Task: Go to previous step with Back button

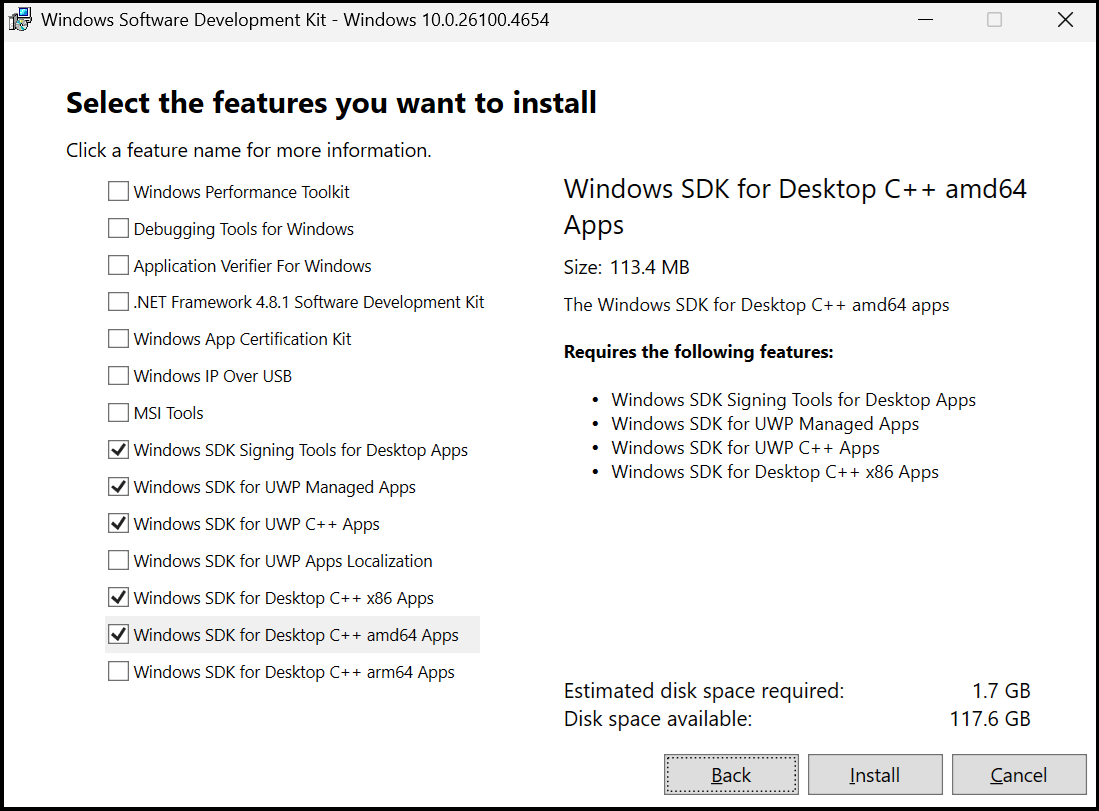Action: tap(731, 775)
